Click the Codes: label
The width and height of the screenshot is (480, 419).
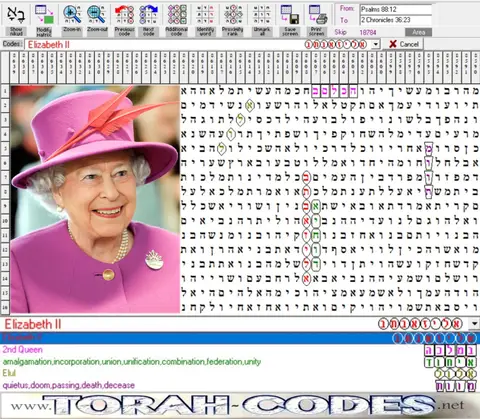pos(13,44)
